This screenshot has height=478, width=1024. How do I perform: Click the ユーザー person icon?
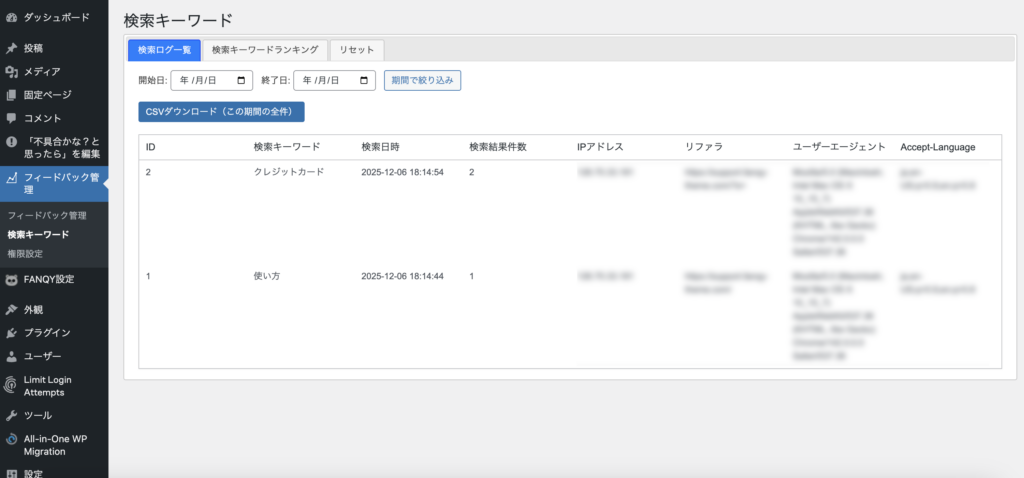11,356
